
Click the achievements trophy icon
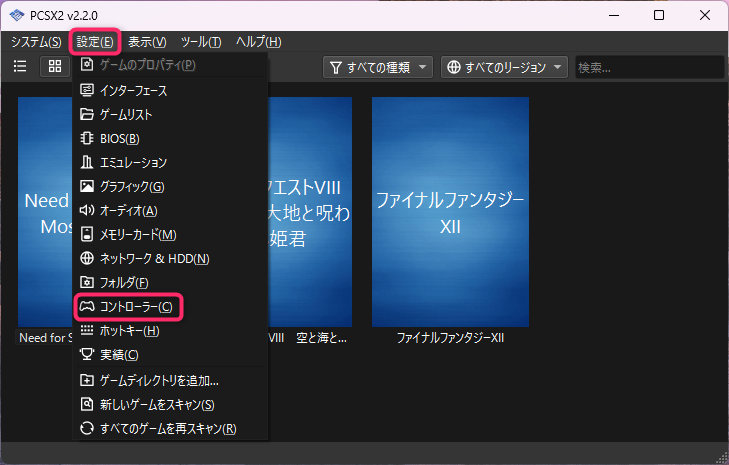(x=86, y=354)
